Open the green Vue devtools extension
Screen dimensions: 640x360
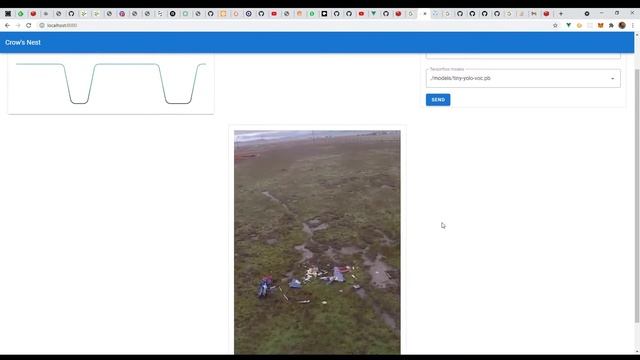(568, 25)
